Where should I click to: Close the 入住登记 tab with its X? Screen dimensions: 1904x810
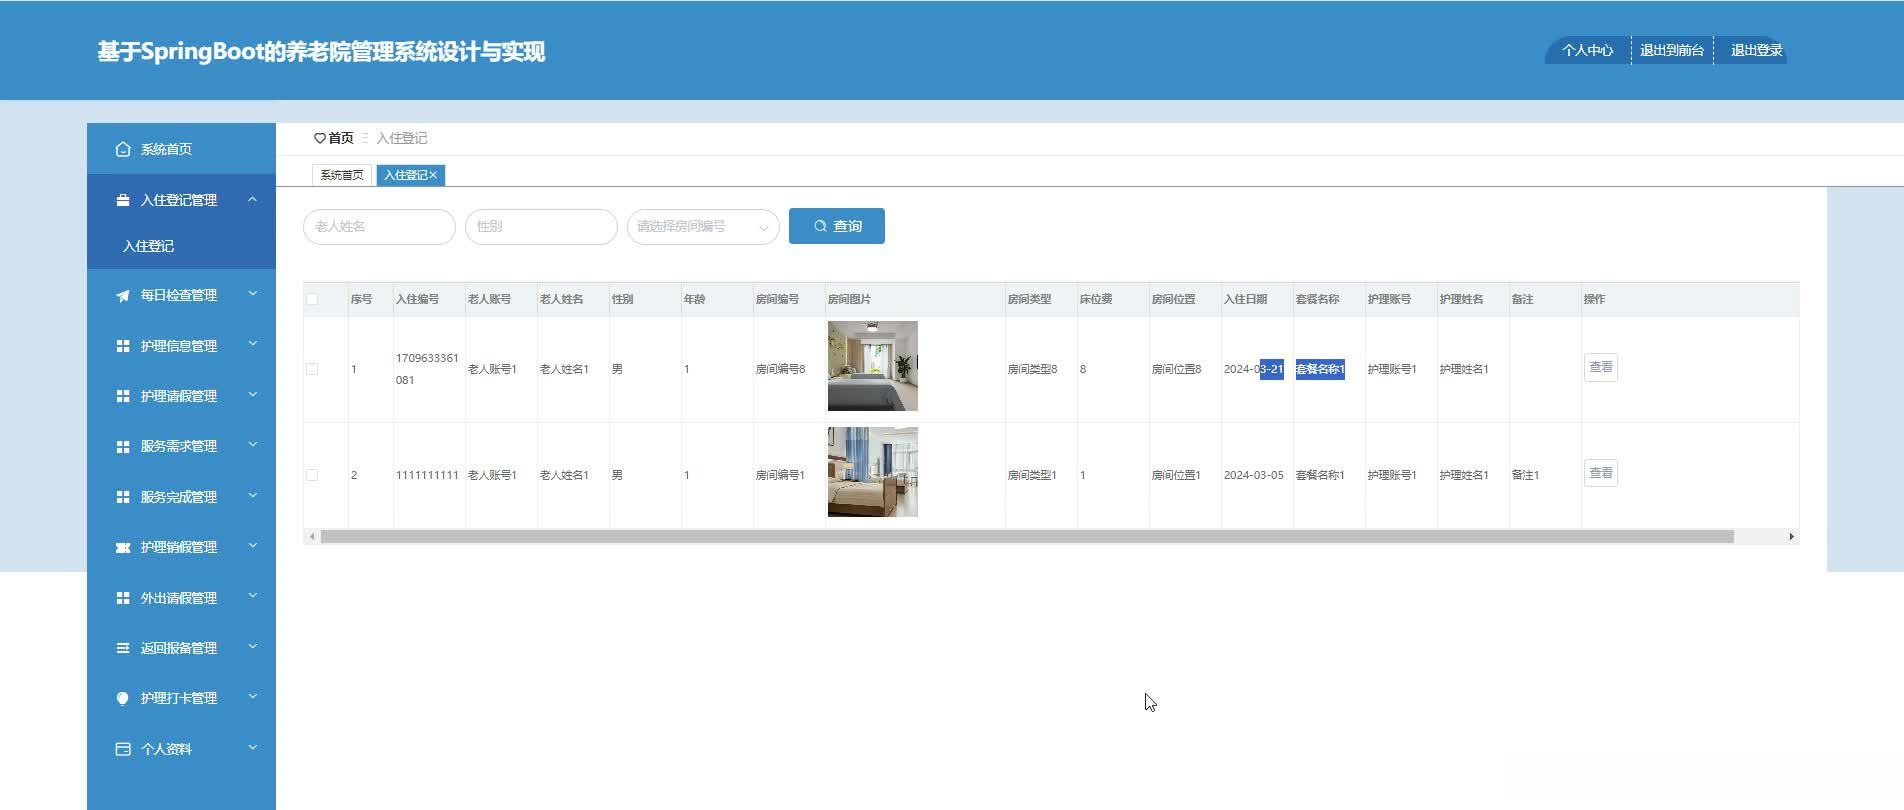(433, 175)
